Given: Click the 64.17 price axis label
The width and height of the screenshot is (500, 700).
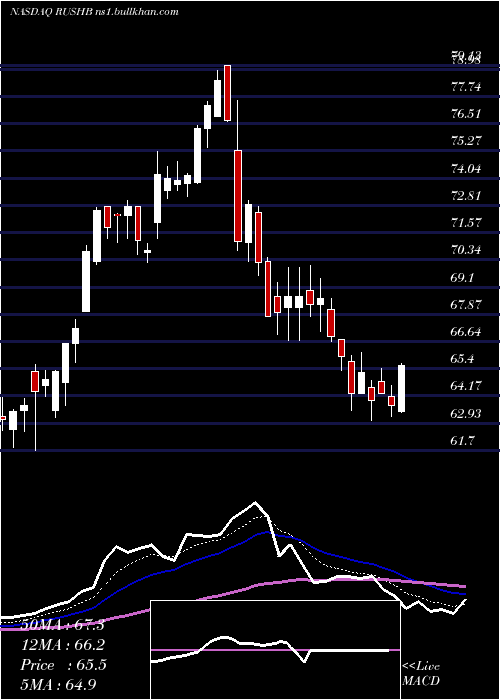Looking at the screenshot, I should (466, 386).
